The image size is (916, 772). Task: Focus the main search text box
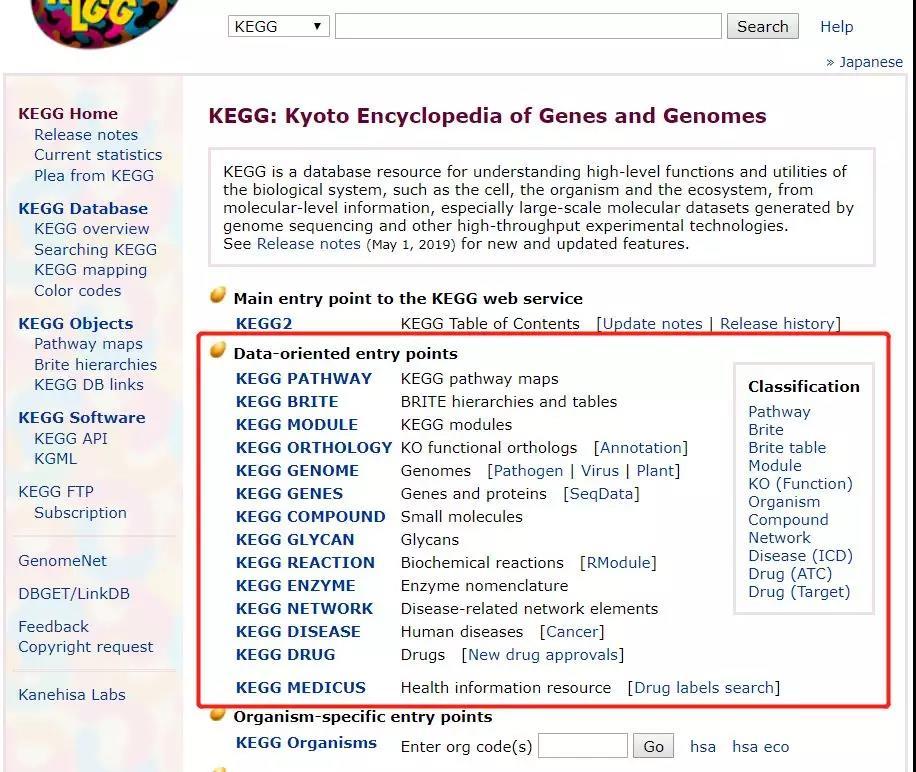[x=528, y=26]
